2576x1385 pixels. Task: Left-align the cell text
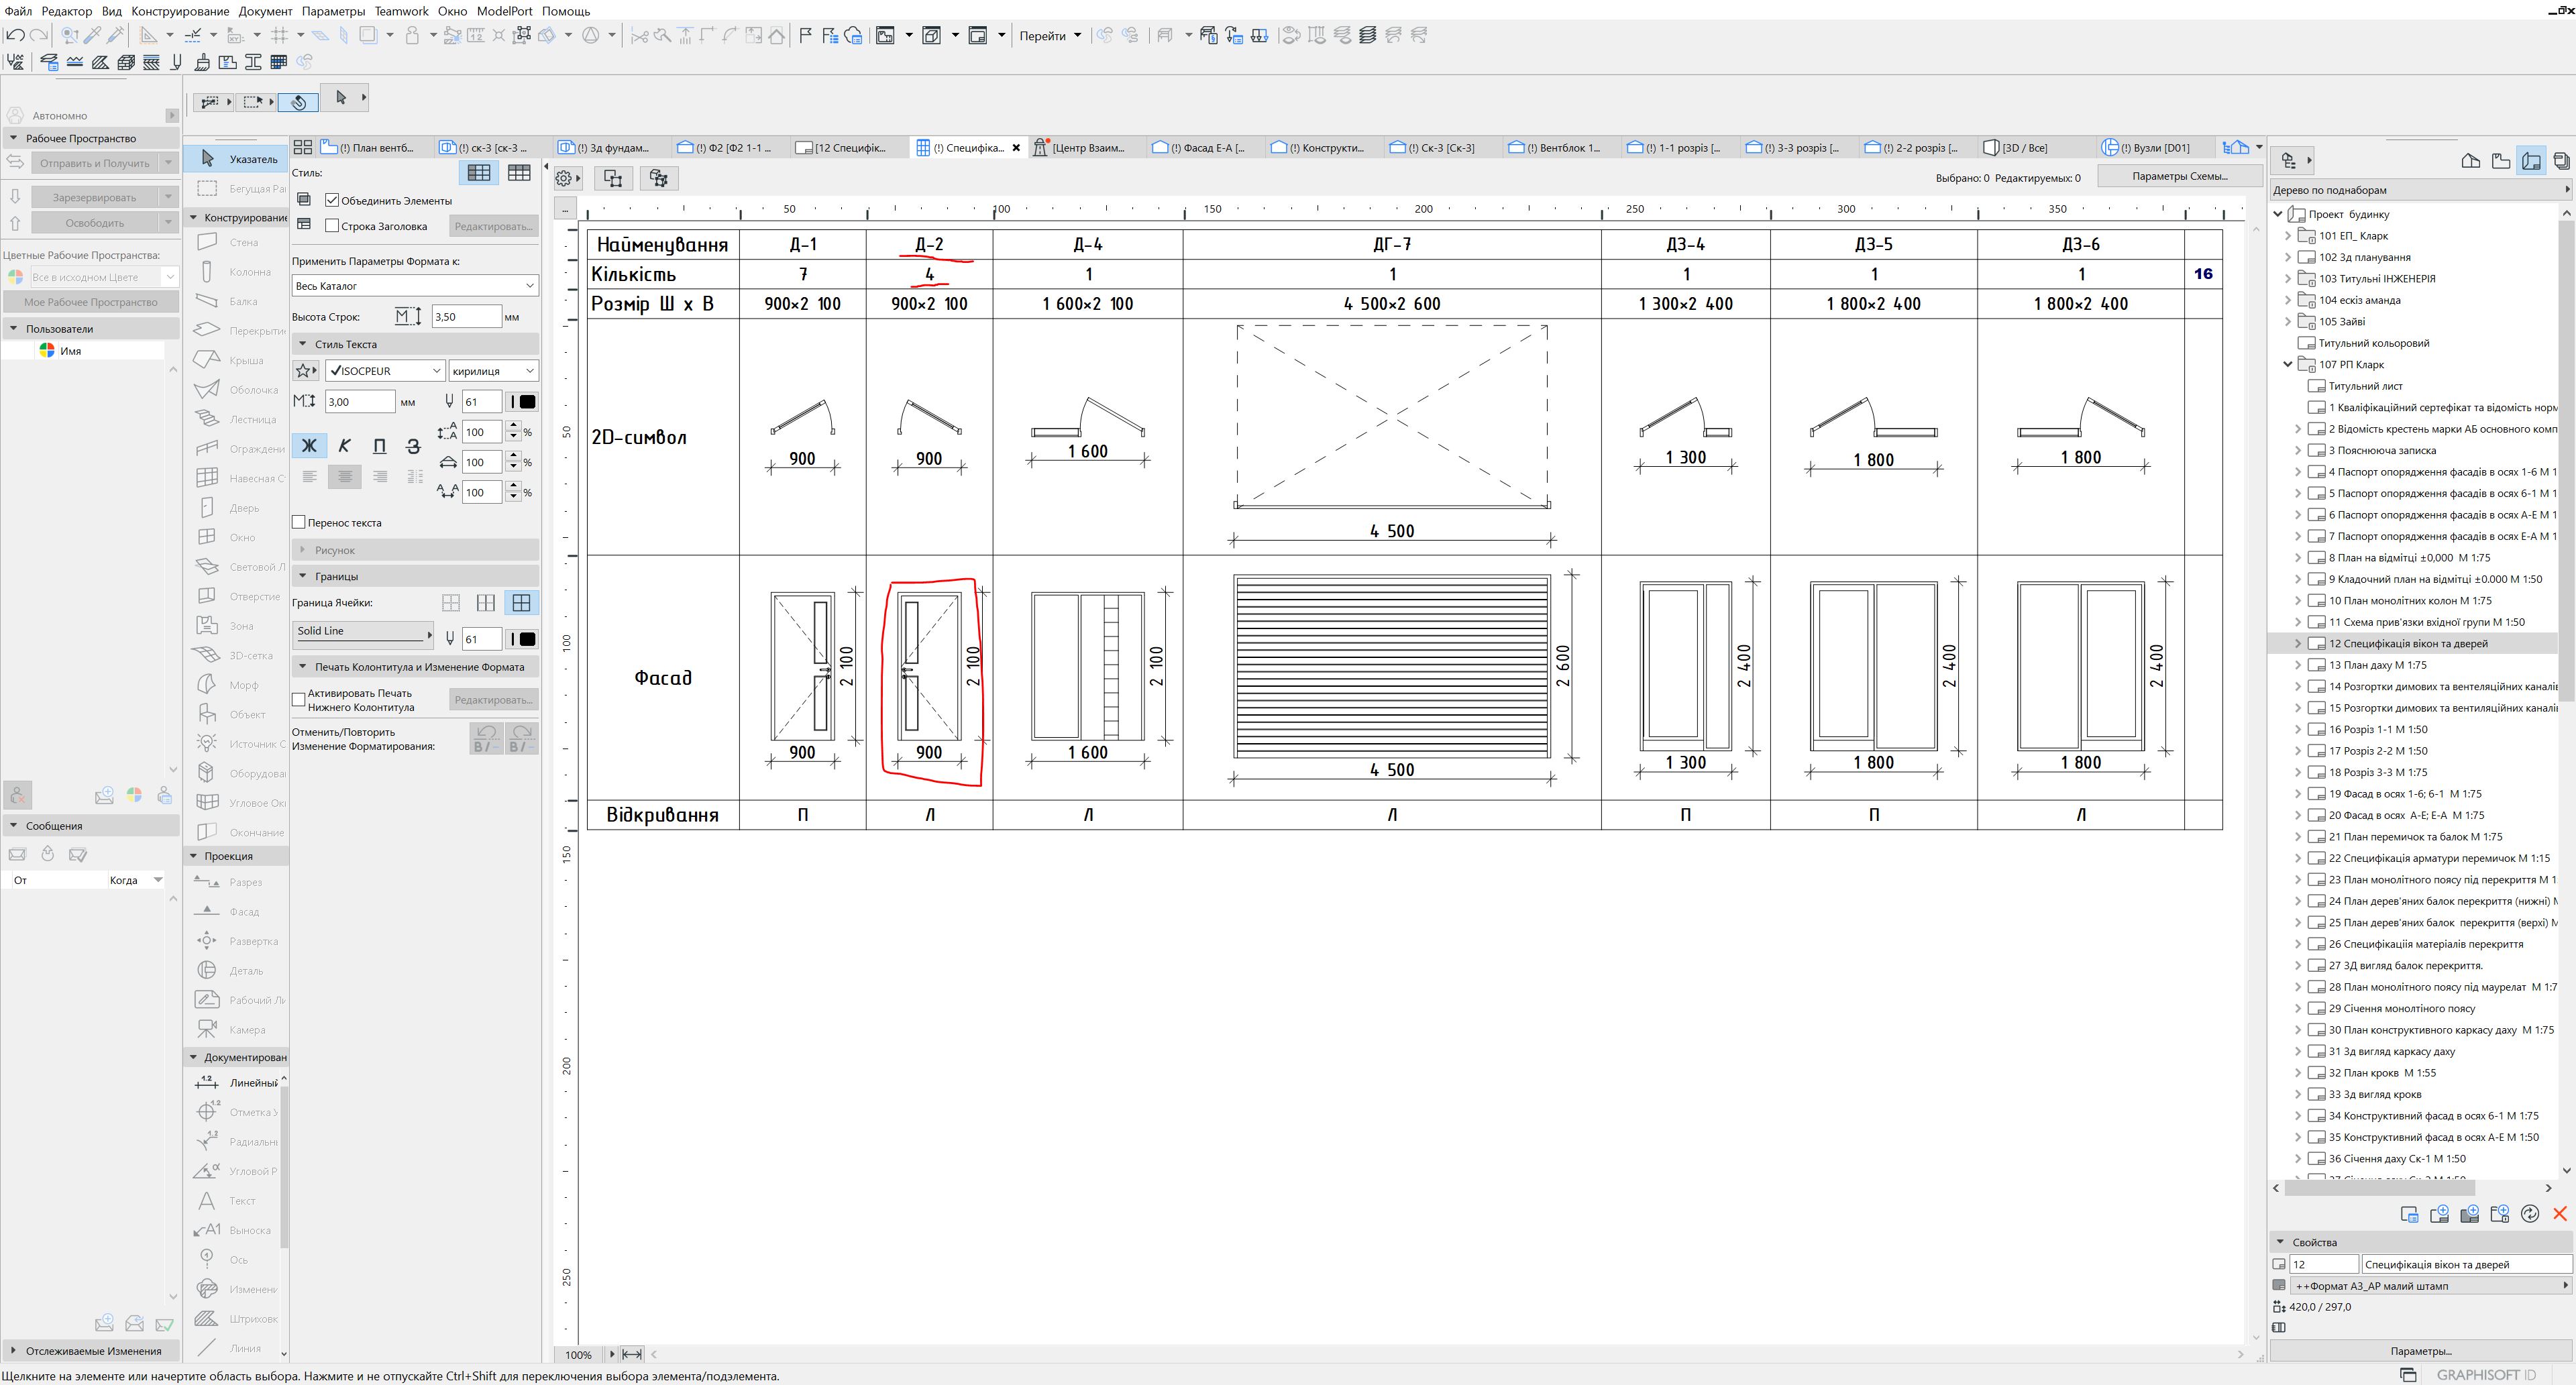click(309, 477)
